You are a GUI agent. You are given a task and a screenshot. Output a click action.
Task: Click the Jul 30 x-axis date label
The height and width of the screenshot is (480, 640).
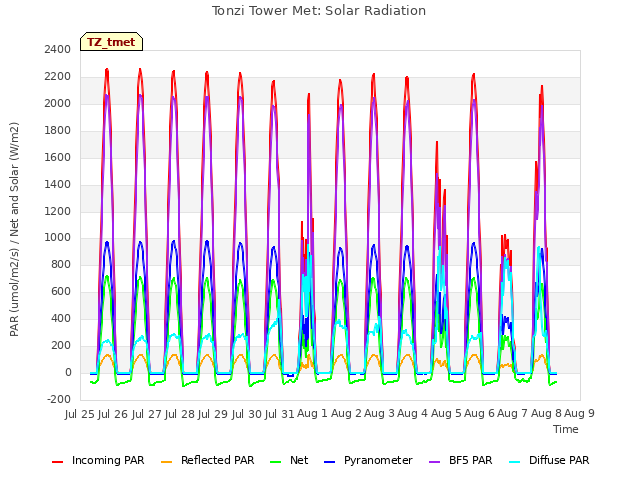(x=246, y=414)
